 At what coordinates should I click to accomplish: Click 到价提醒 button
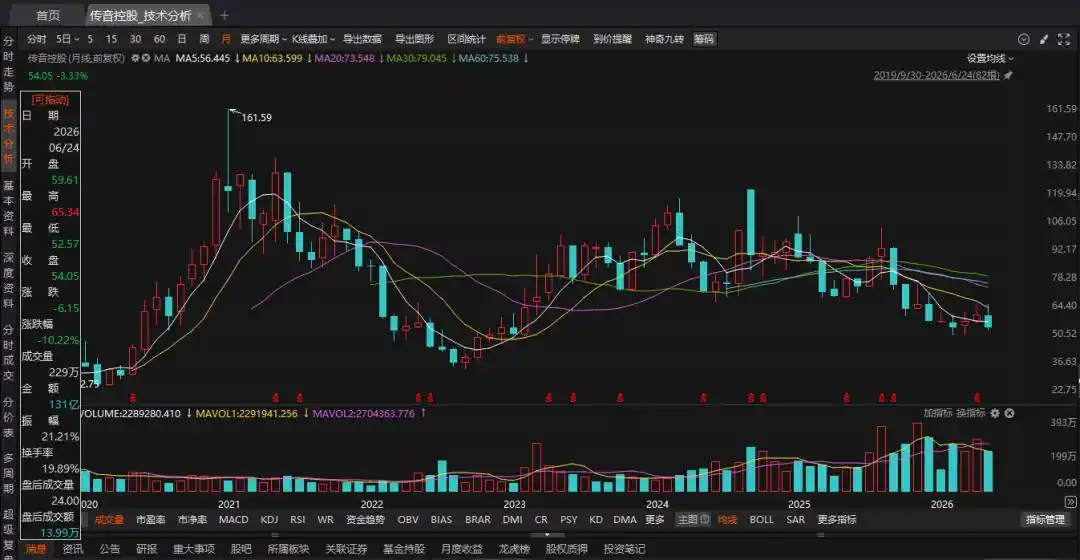(x=612, y=39)
